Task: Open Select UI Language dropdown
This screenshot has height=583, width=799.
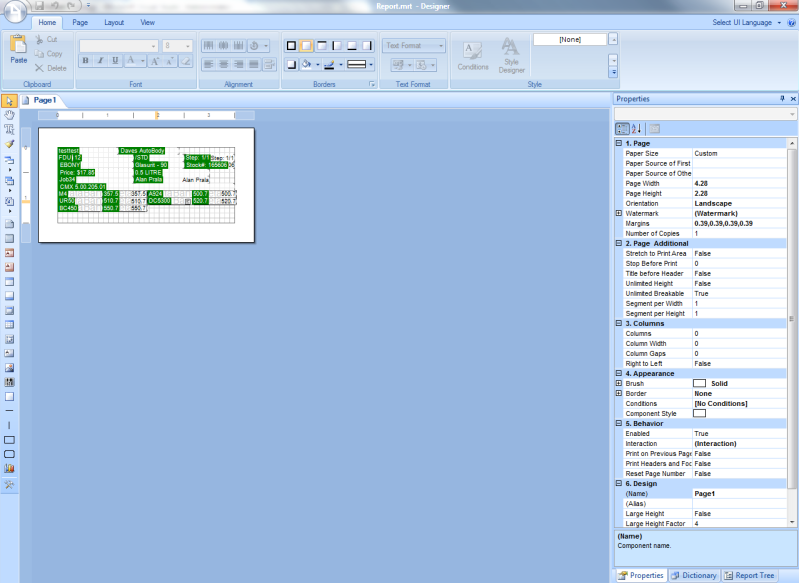Action: point(747,22)
